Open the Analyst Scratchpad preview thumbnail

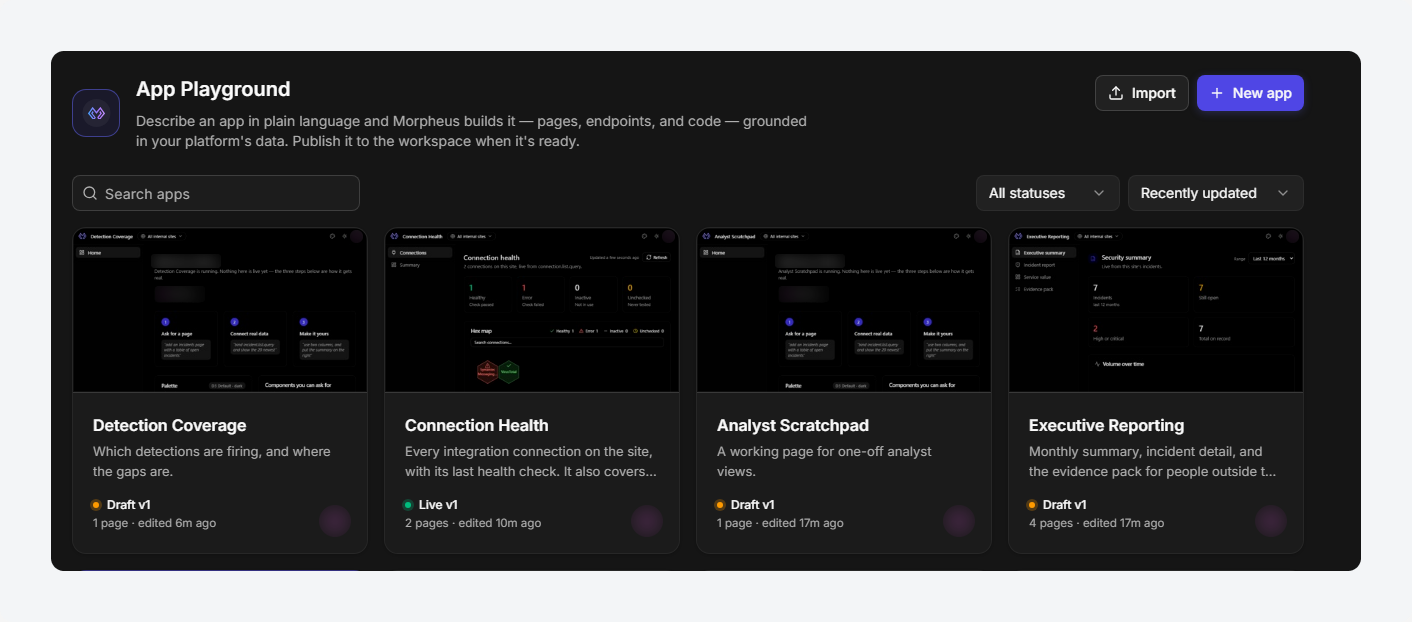pyautogui.click(x=844, y=310)
